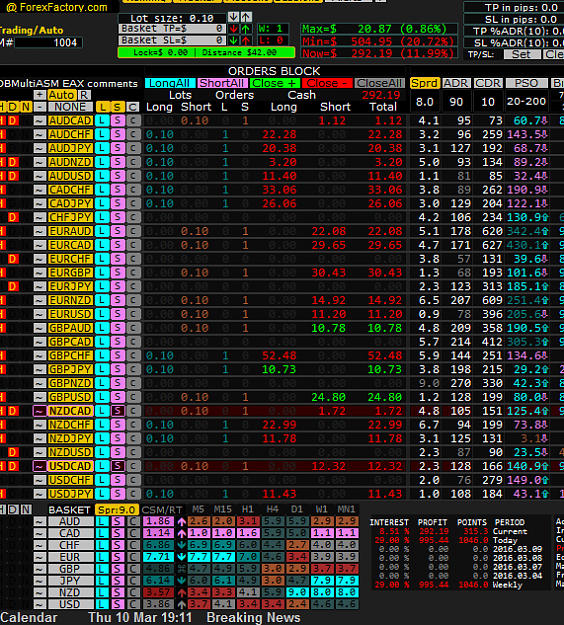Click the red down arrow beside Basket TP
Image resolution: width=564 pixels, height=625 pixels.
pos(233,29)
